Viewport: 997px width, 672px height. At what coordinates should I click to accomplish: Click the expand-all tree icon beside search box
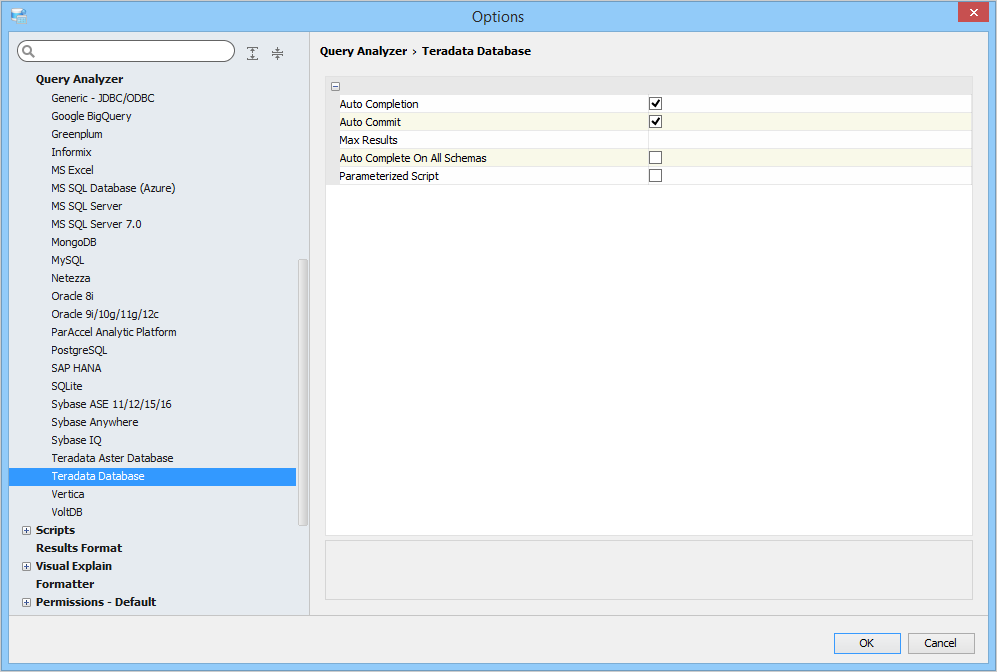(x=252, y=52)
